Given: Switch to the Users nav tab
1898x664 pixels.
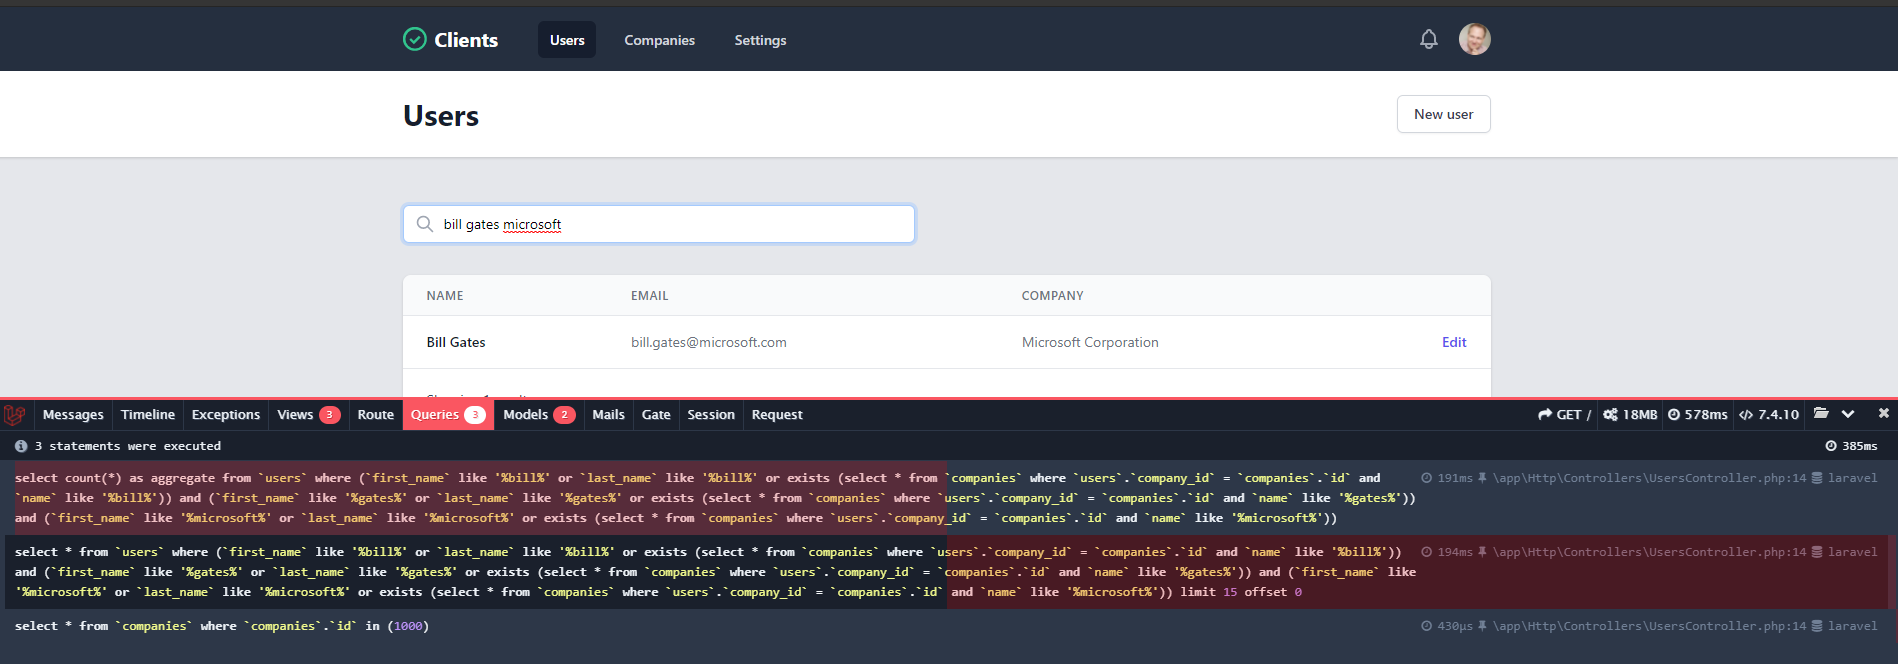Looking at the screenshot, I should click(x=567, y=40).
